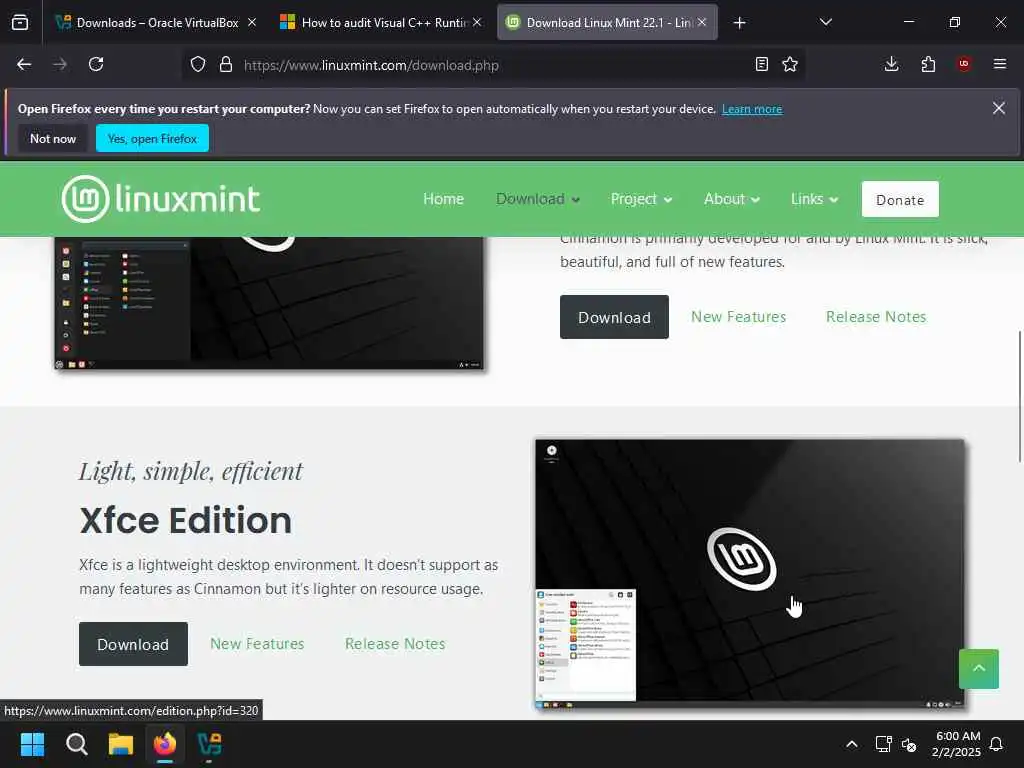Switch to How to audit Visual C++ tab
This screenshot has width=1024, height=768.
[x=382, y=22]
